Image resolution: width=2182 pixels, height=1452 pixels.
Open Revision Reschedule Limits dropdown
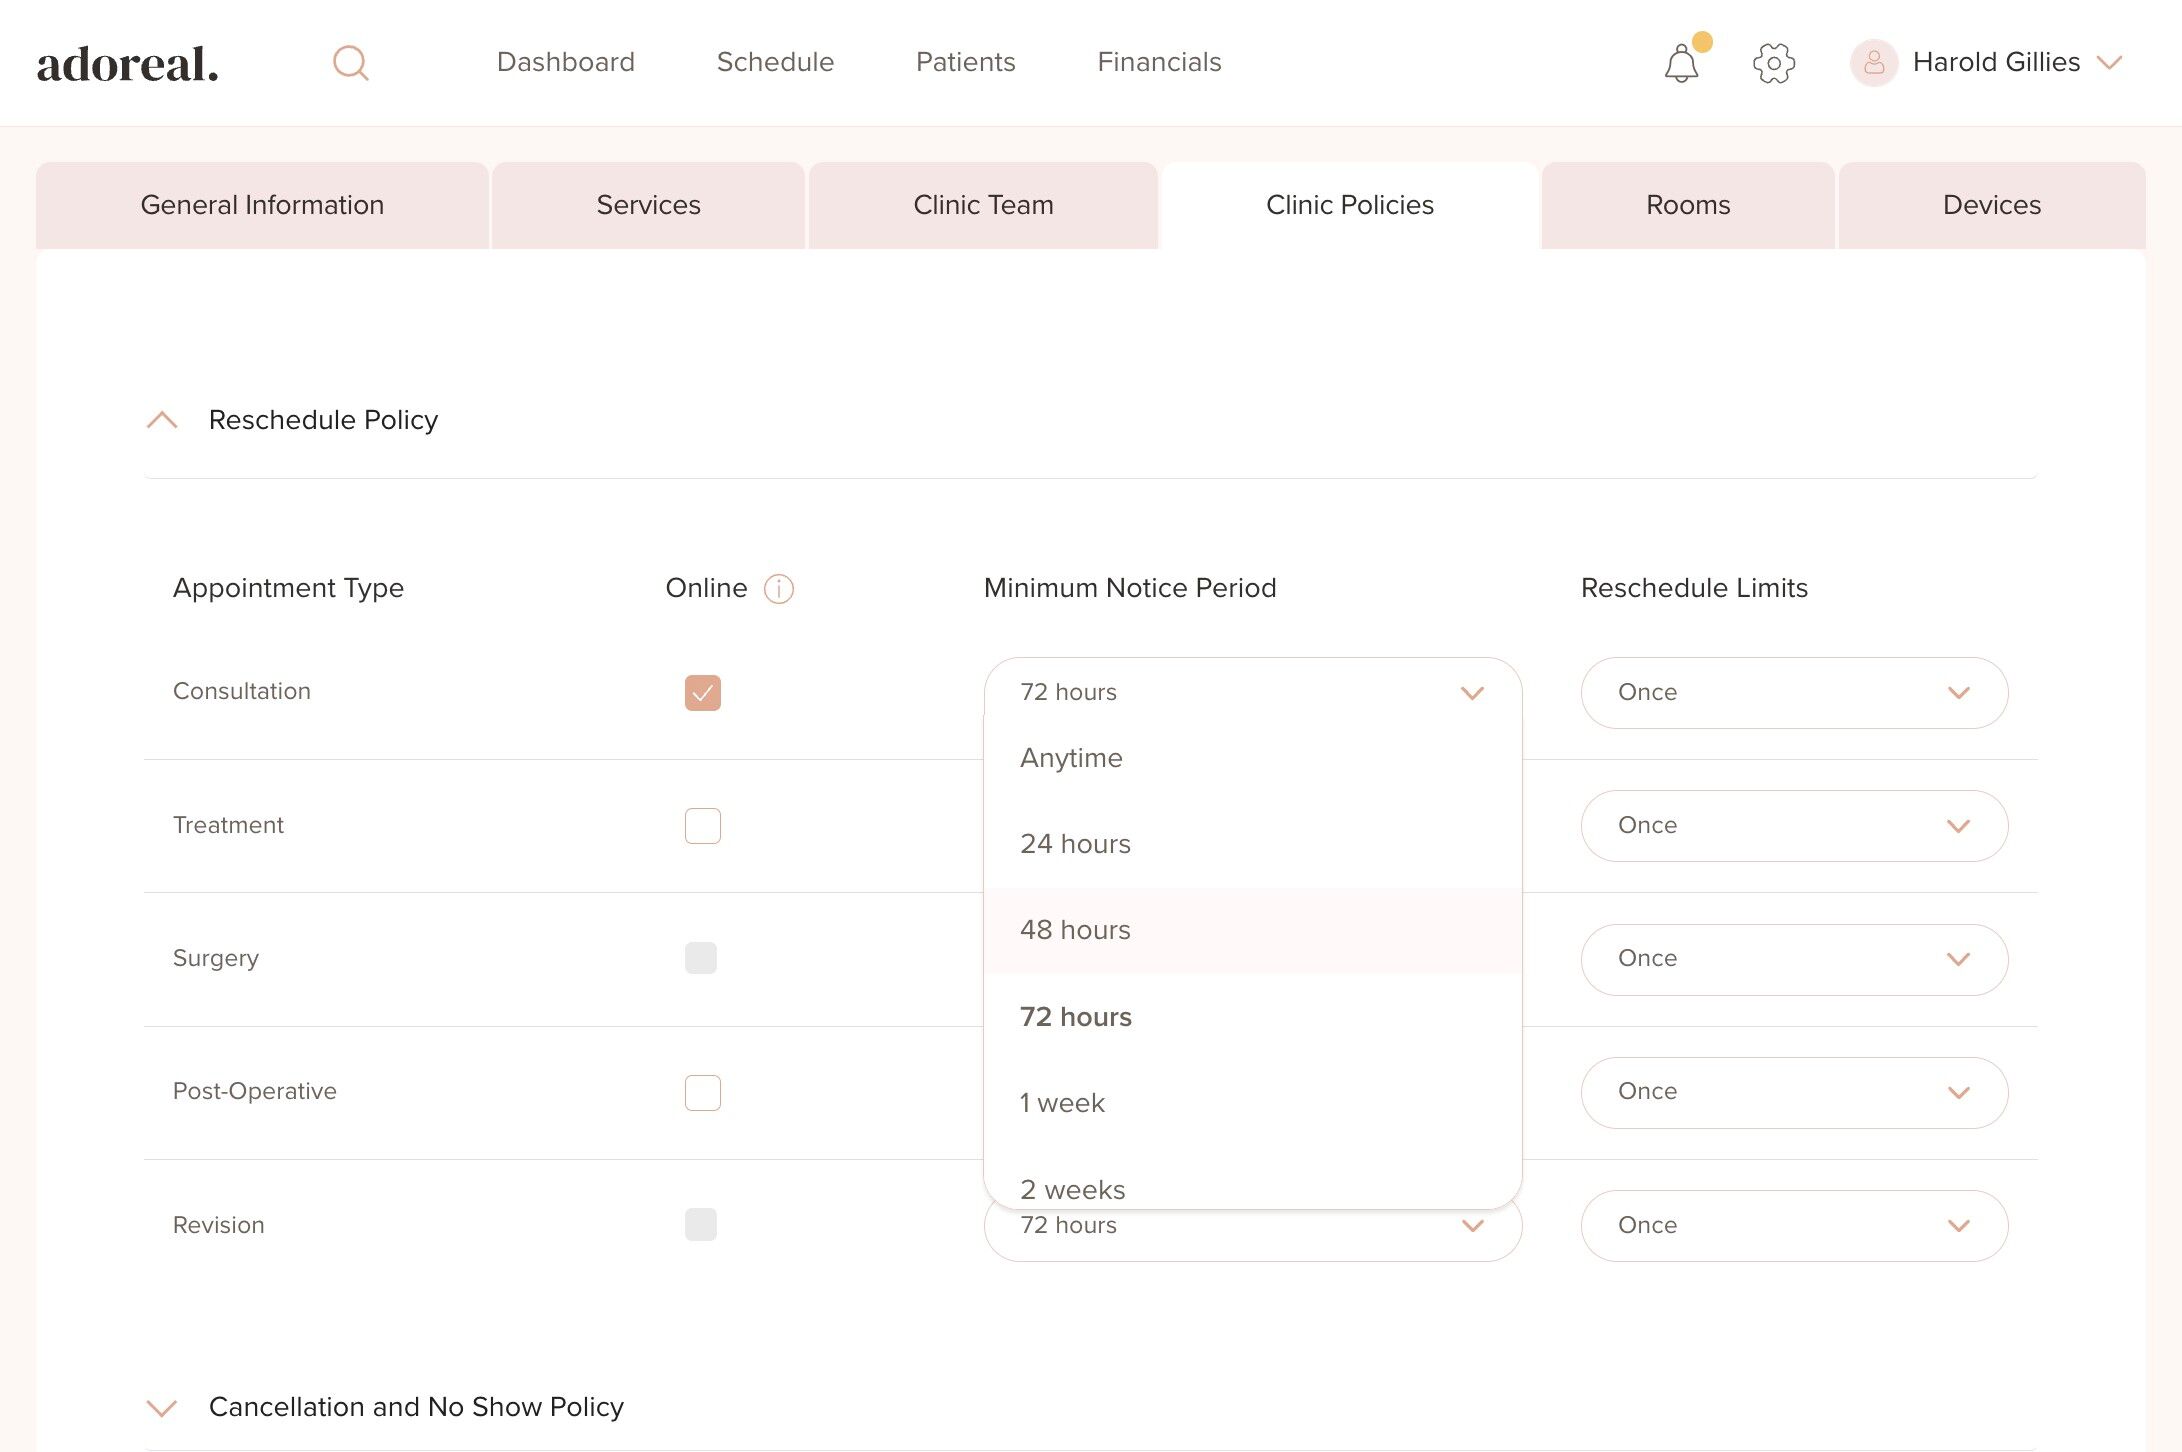(1794, 1225)
